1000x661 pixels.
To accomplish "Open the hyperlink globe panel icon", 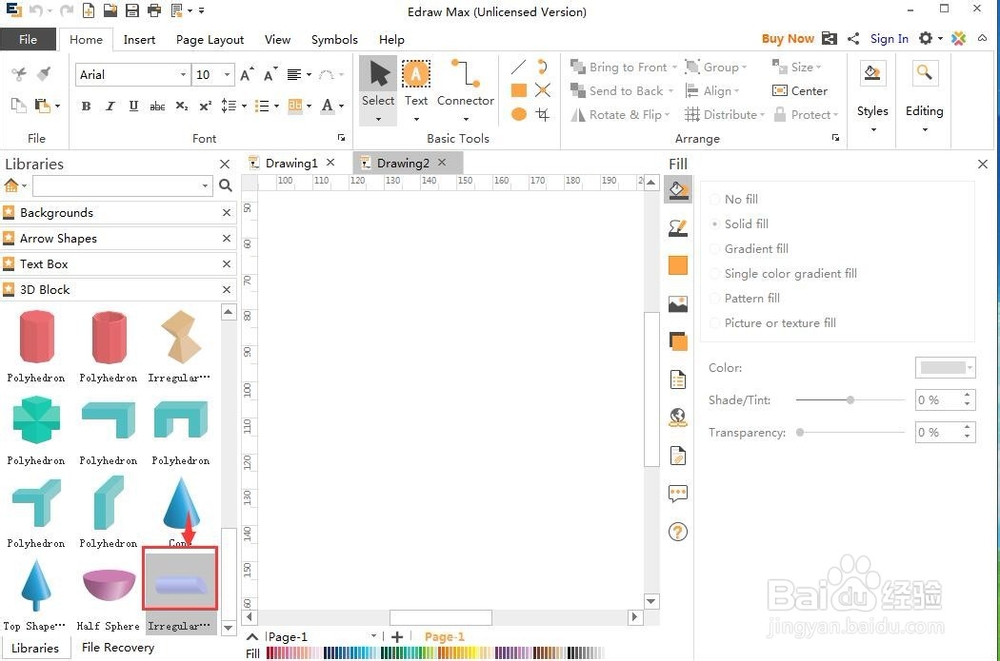I will pyautogui.click(x=678, y=417).
